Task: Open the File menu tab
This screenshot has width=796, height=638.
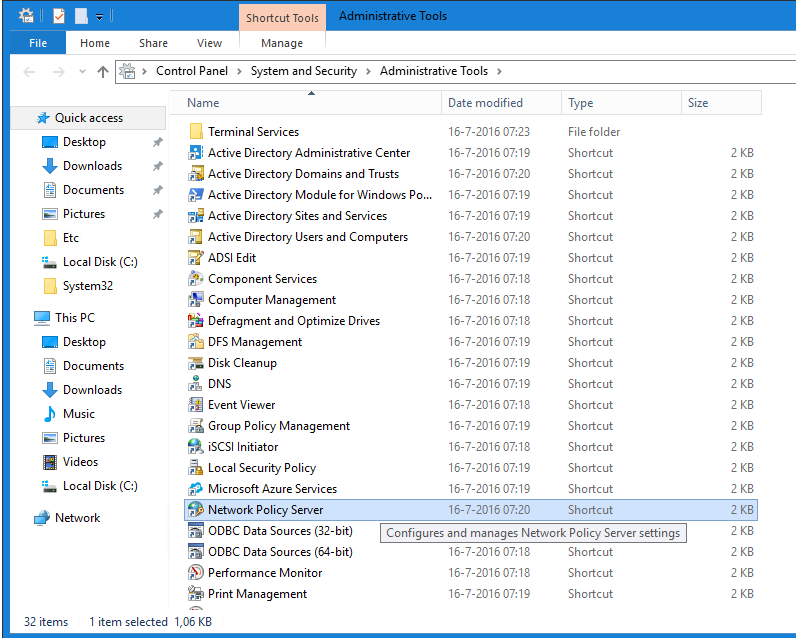Action: [x=38, y=43]
